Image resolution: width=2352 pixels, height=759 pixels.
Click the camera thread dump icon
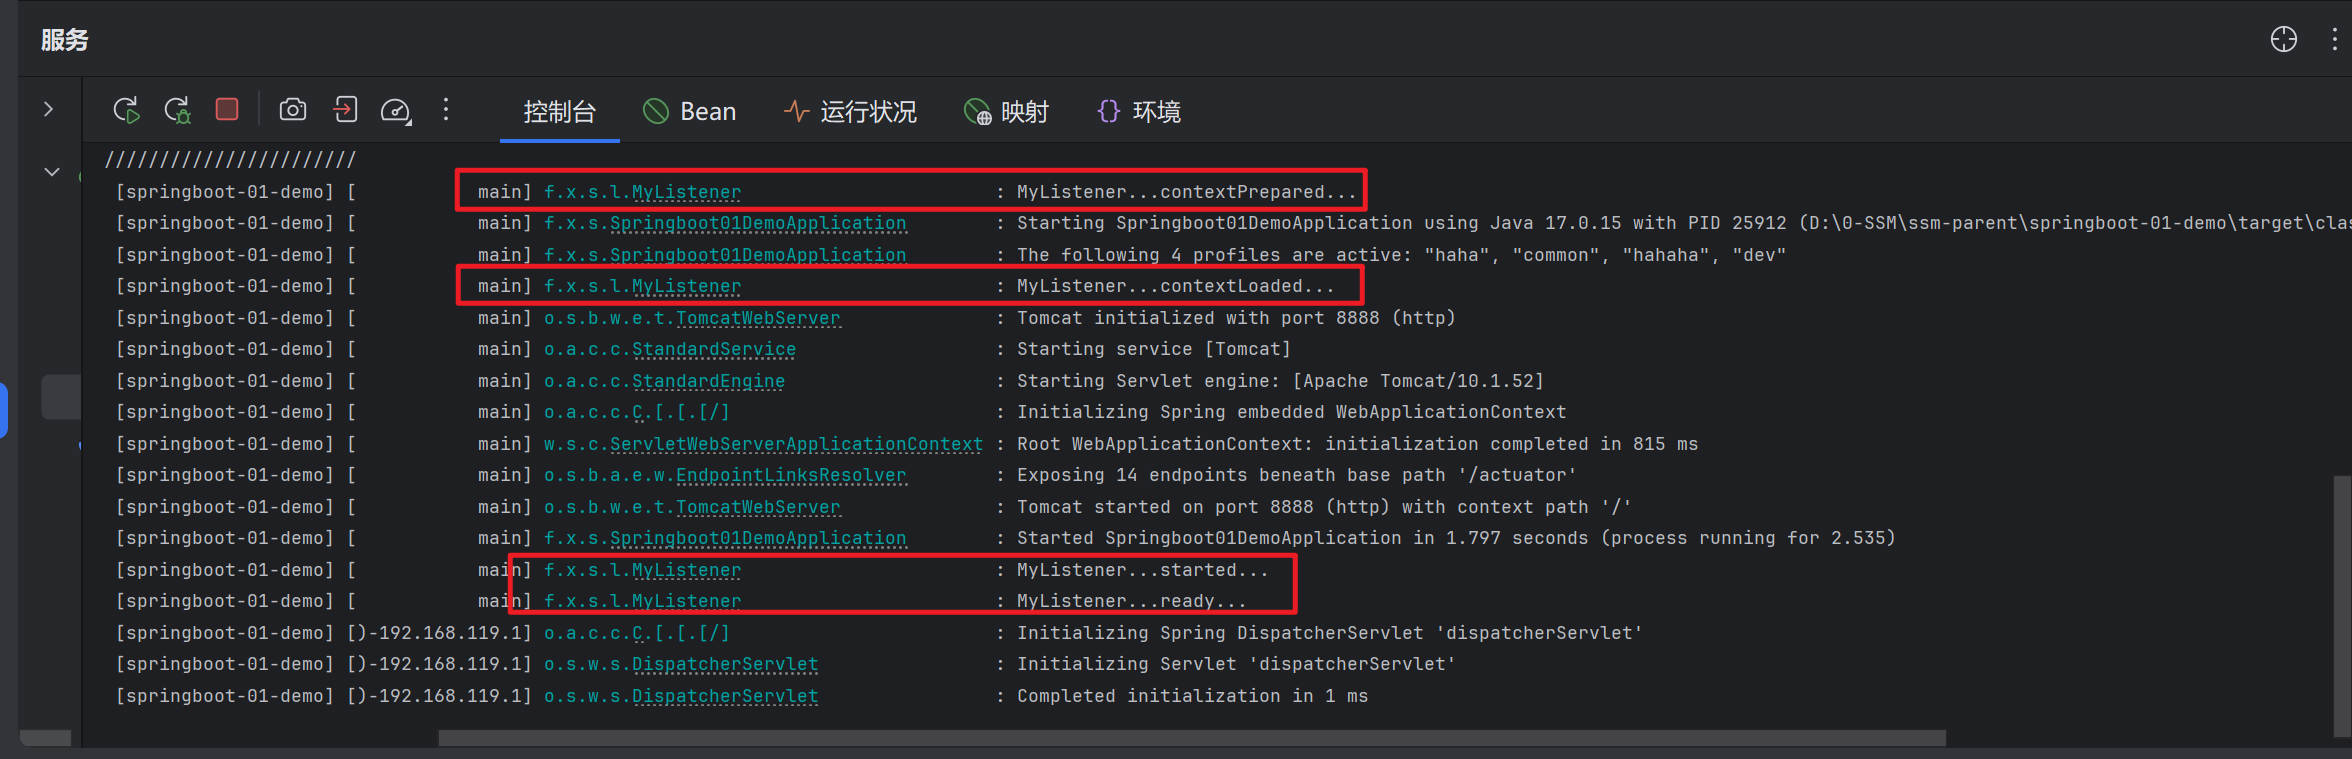[x=293, y=110]
